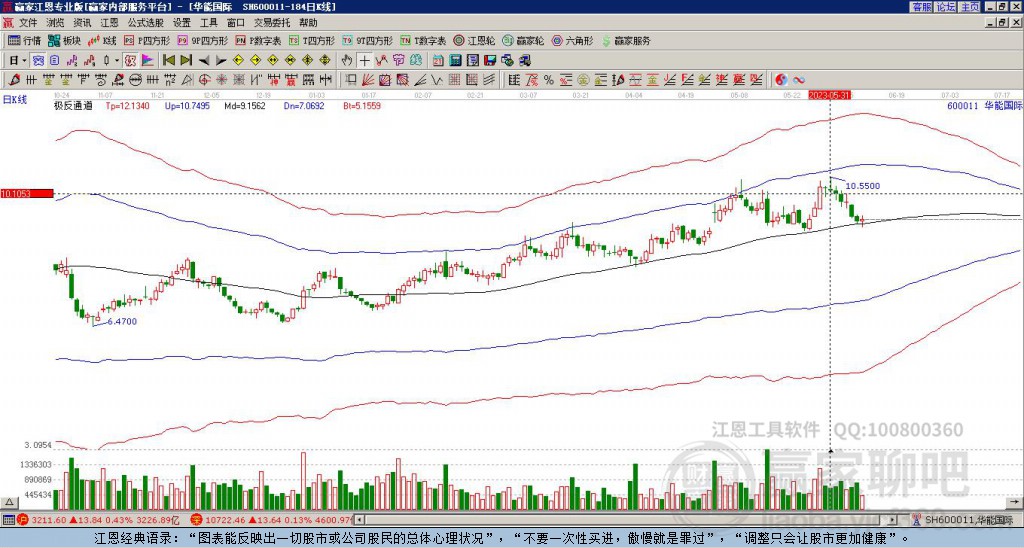Click the horizontal scrollbar right arrow
Image resolution: width=1024 pixels, height=548 pixels.
click(x=893, y=520)
